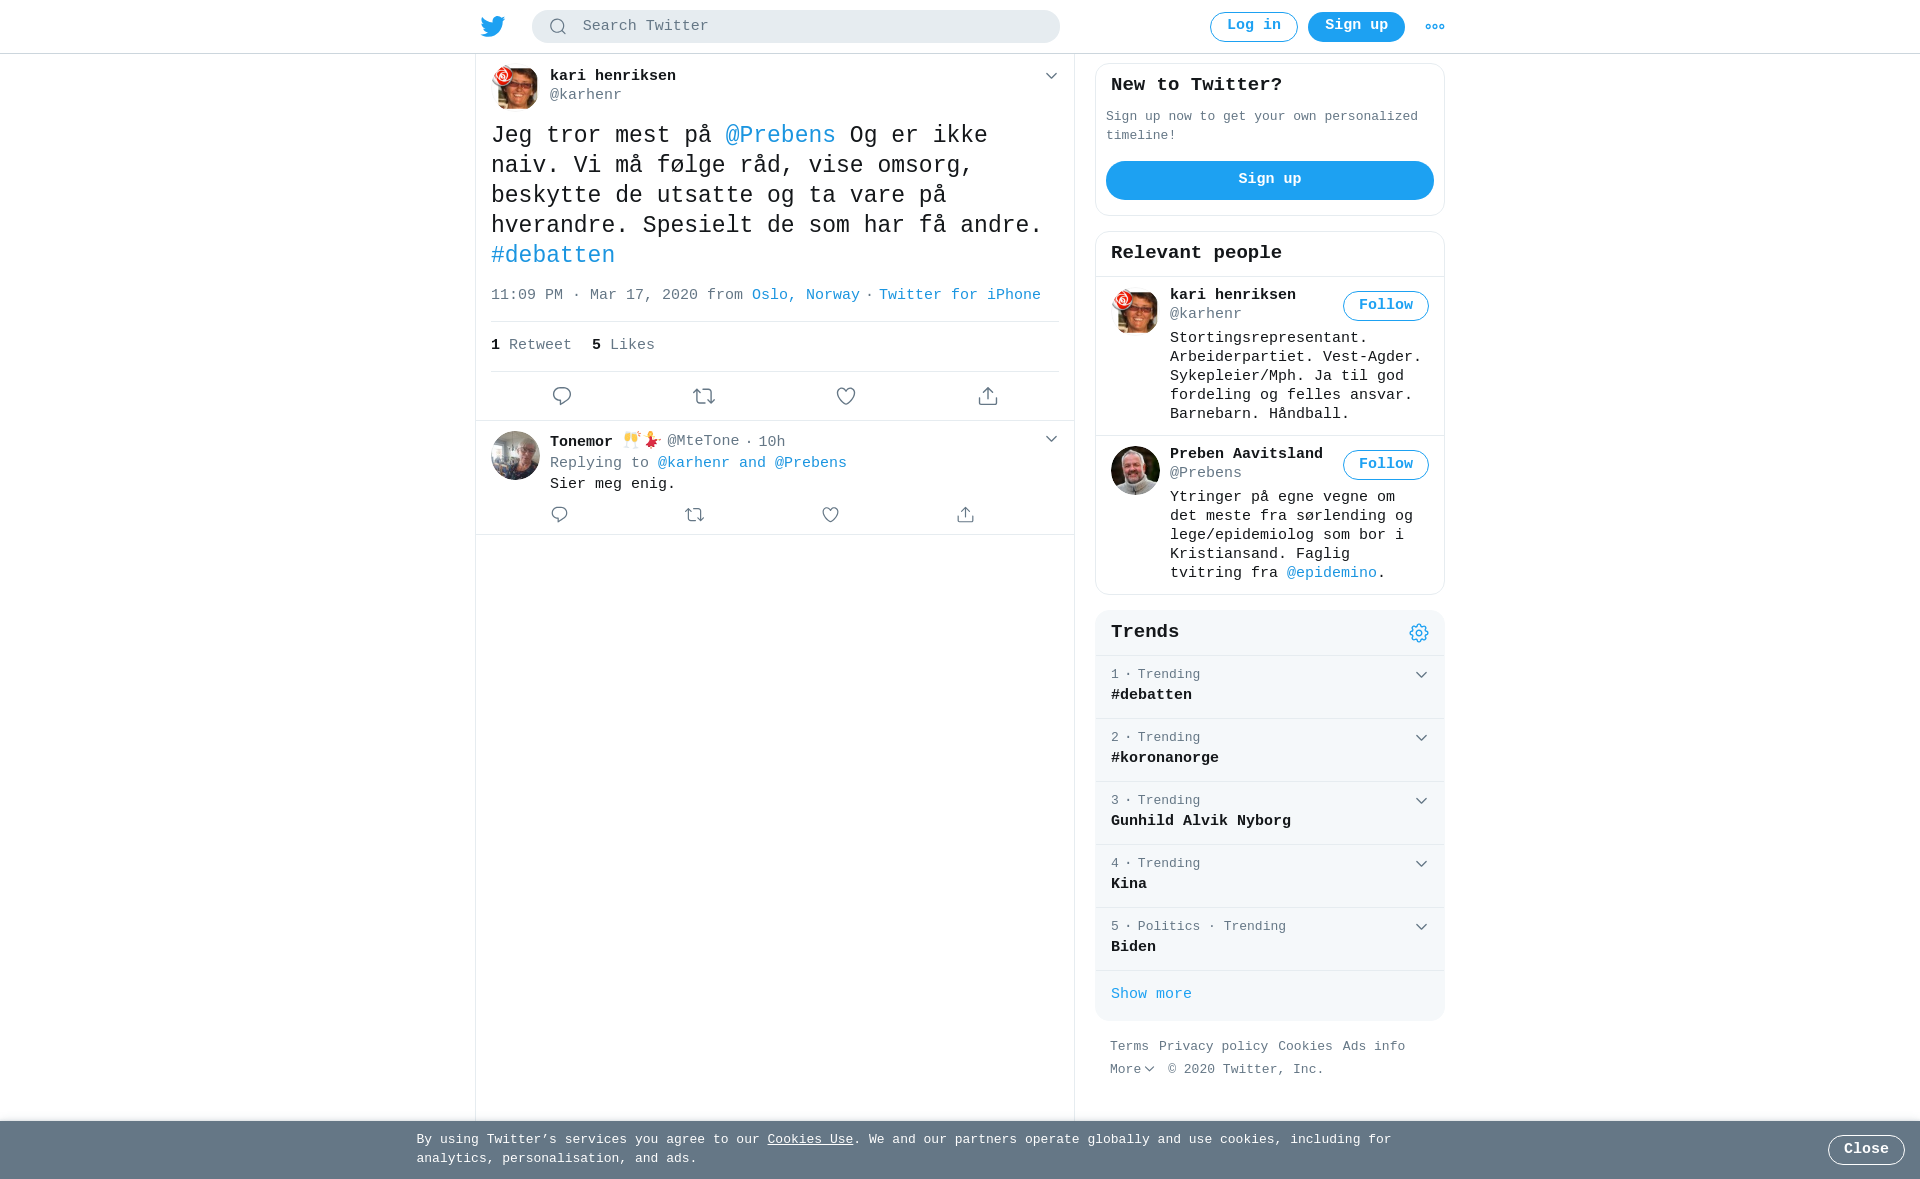
Task: Open Trends settings gear
Action: click(x=1419, y=633)
